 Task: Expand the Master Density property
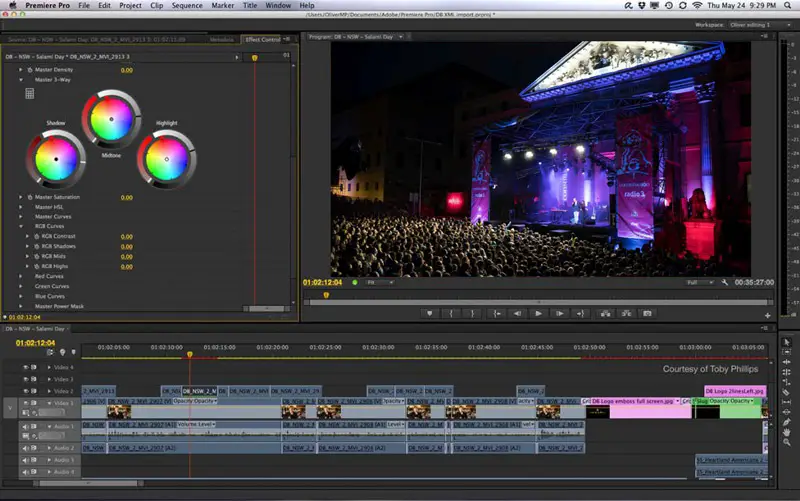(x=21, y=70)
